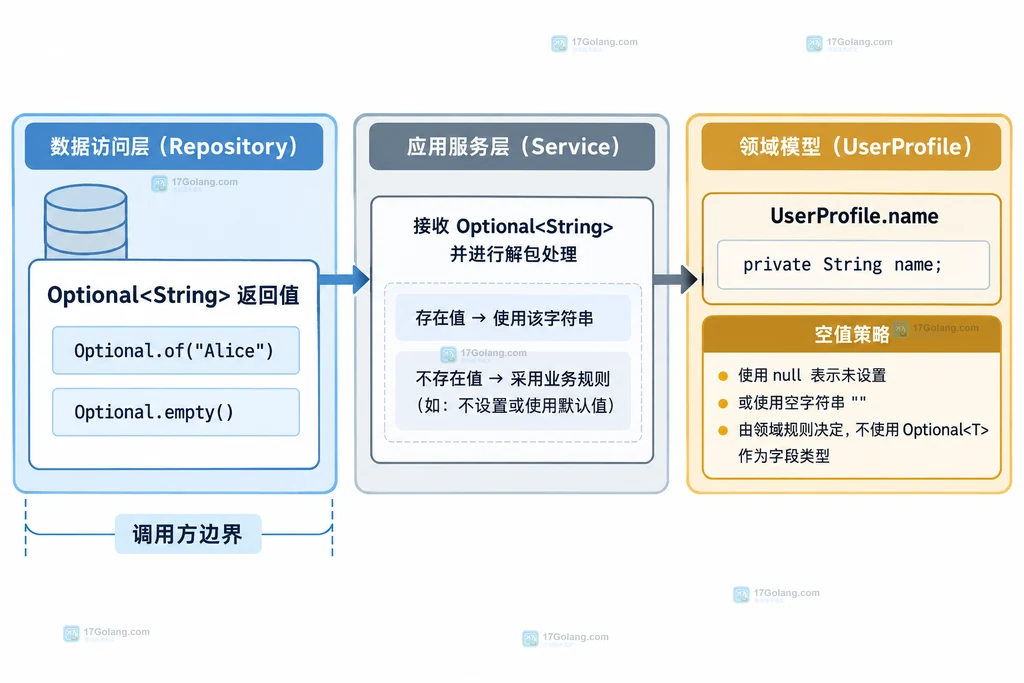This screenshot has width=1024, height=683.
Task: Click the (如: 不设置或使用默认值) line
Action: (515, 405)
